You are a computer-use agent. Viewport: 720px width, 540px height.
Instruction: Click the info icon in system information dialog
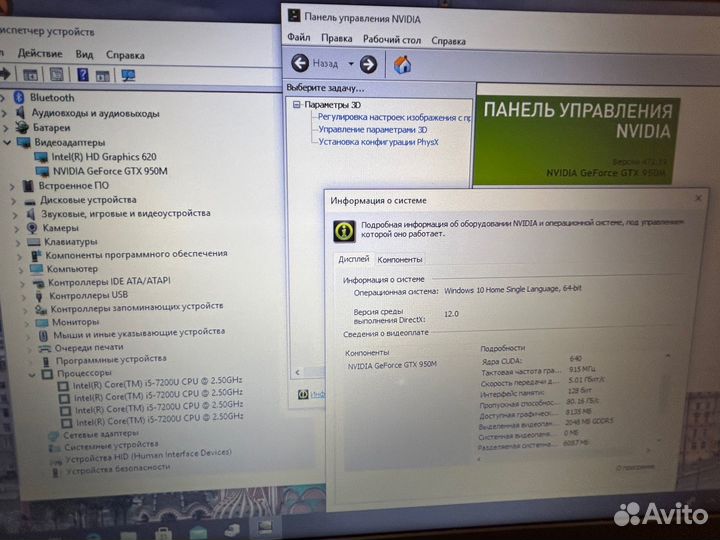click(x=344, y=231)
